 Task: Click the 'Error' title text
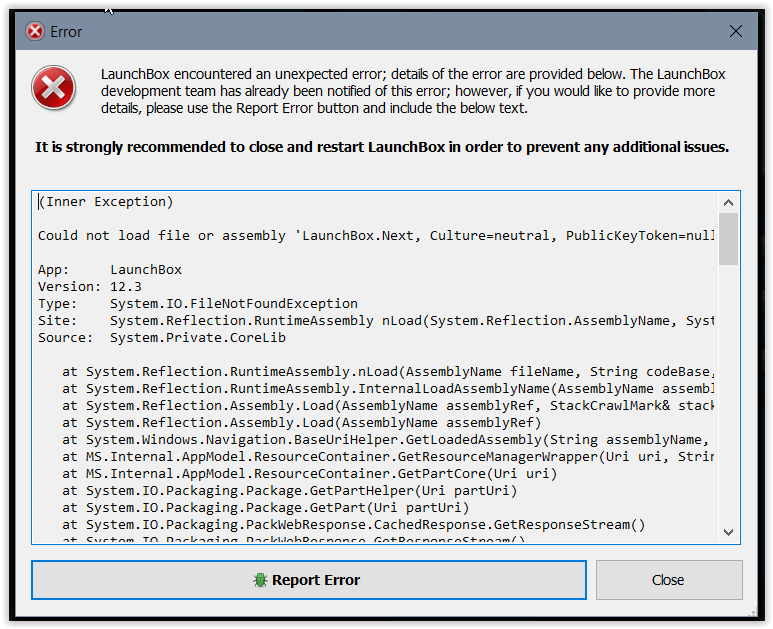[66, 32]
